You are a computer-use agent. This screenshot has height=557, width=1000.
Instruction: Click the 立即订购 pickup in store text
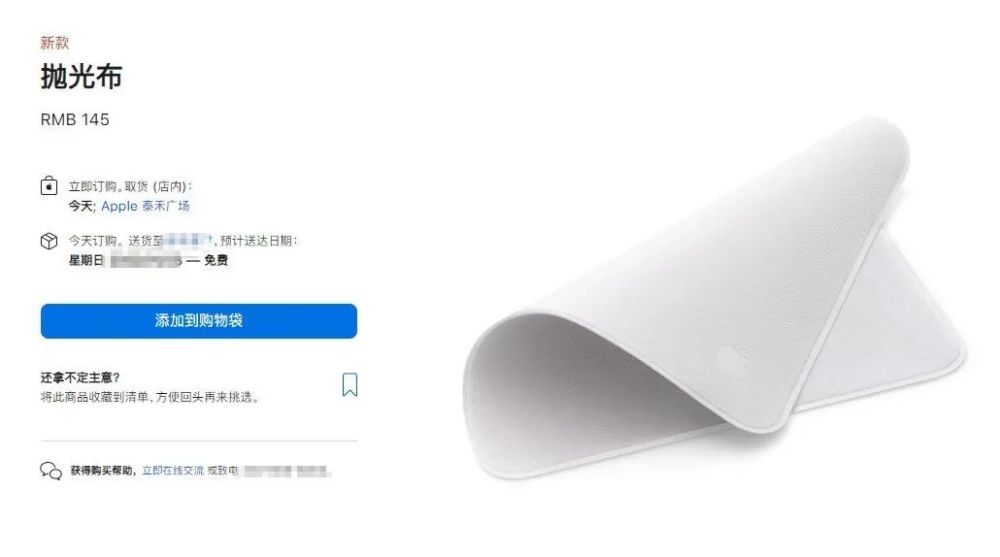[x=131, y=186]
